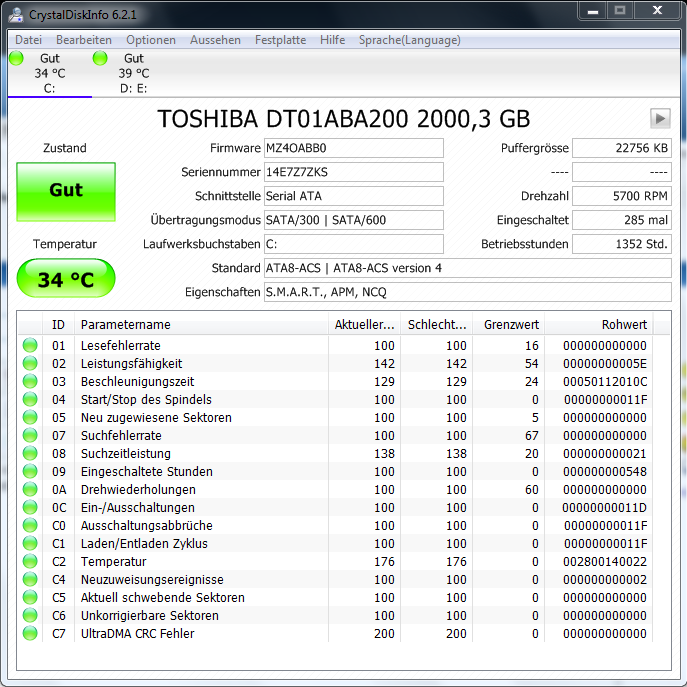Click the next disk arrow button
The width and height of the screenshot is (687, 687).
(x=660, y=118)
